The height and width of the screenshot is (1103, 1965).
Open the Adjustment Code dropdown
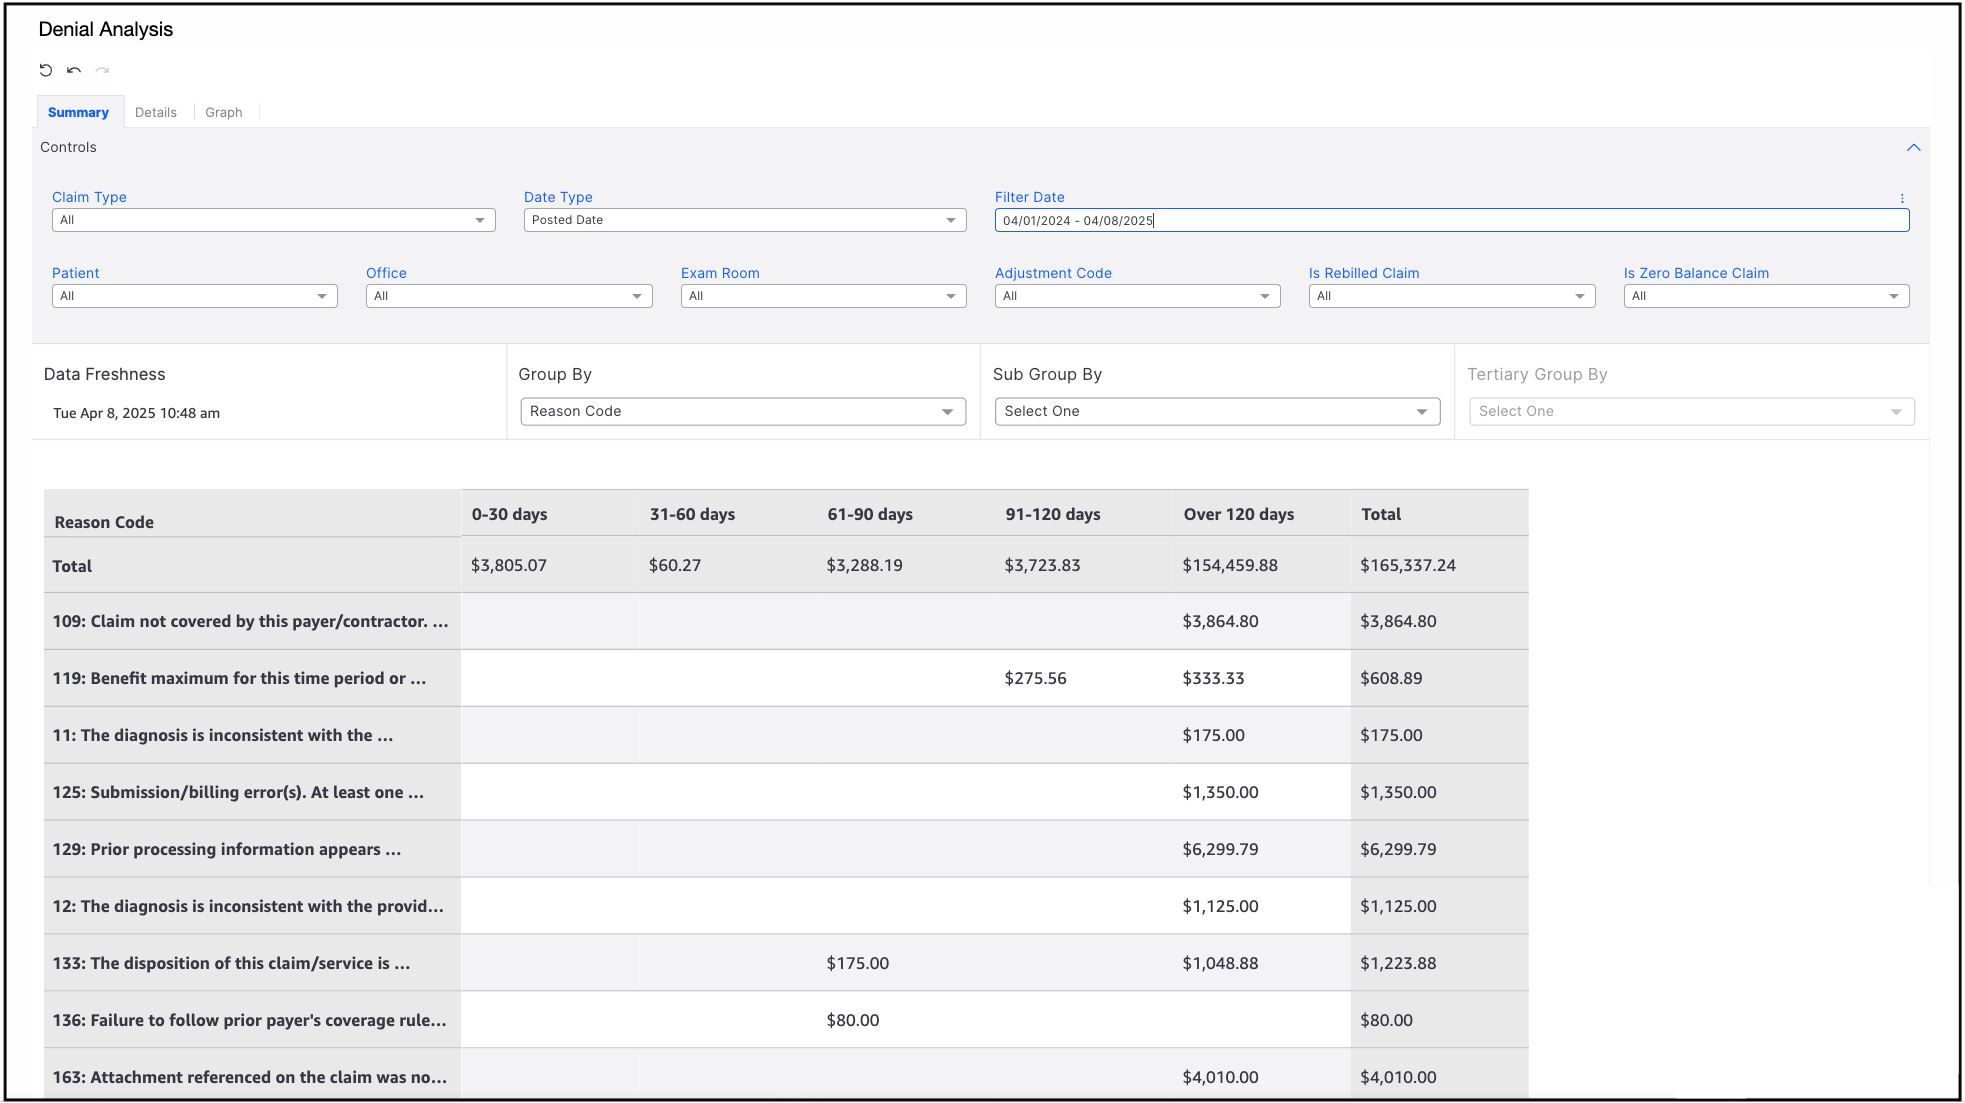coord(1137,296)
